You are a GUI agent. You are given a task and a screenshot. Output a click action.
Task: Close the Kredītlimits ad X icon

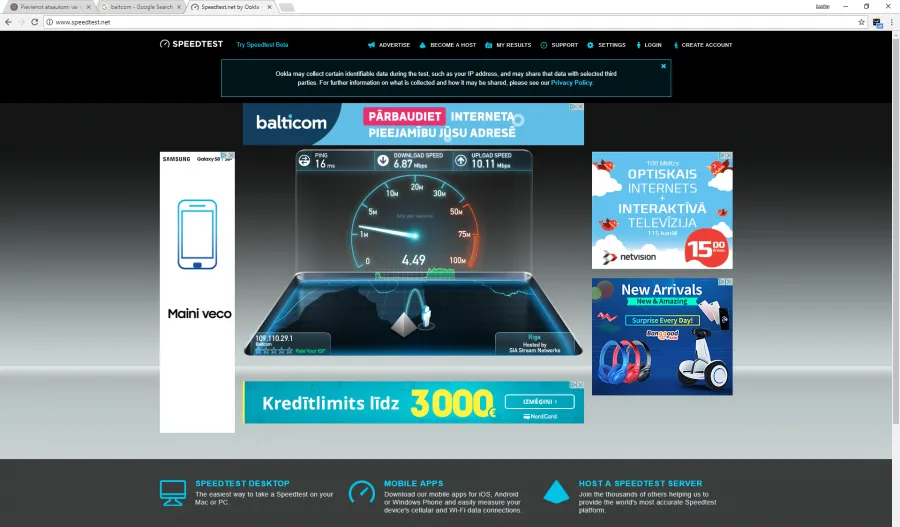tap(580, 385)
